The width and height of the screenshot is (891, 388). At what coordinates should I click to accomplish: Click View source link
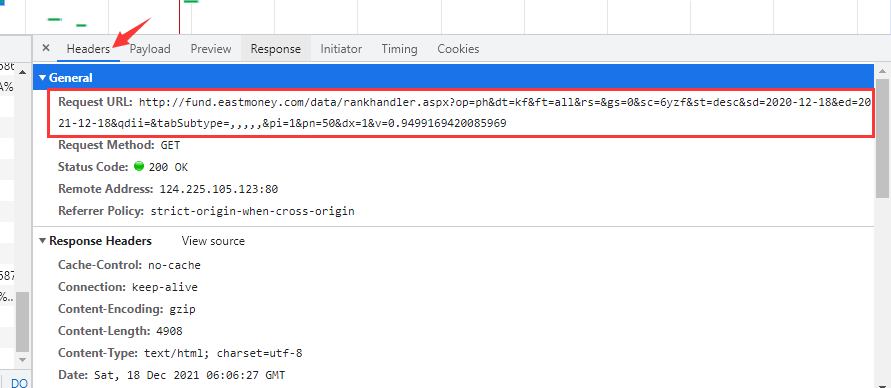point(213,241)
